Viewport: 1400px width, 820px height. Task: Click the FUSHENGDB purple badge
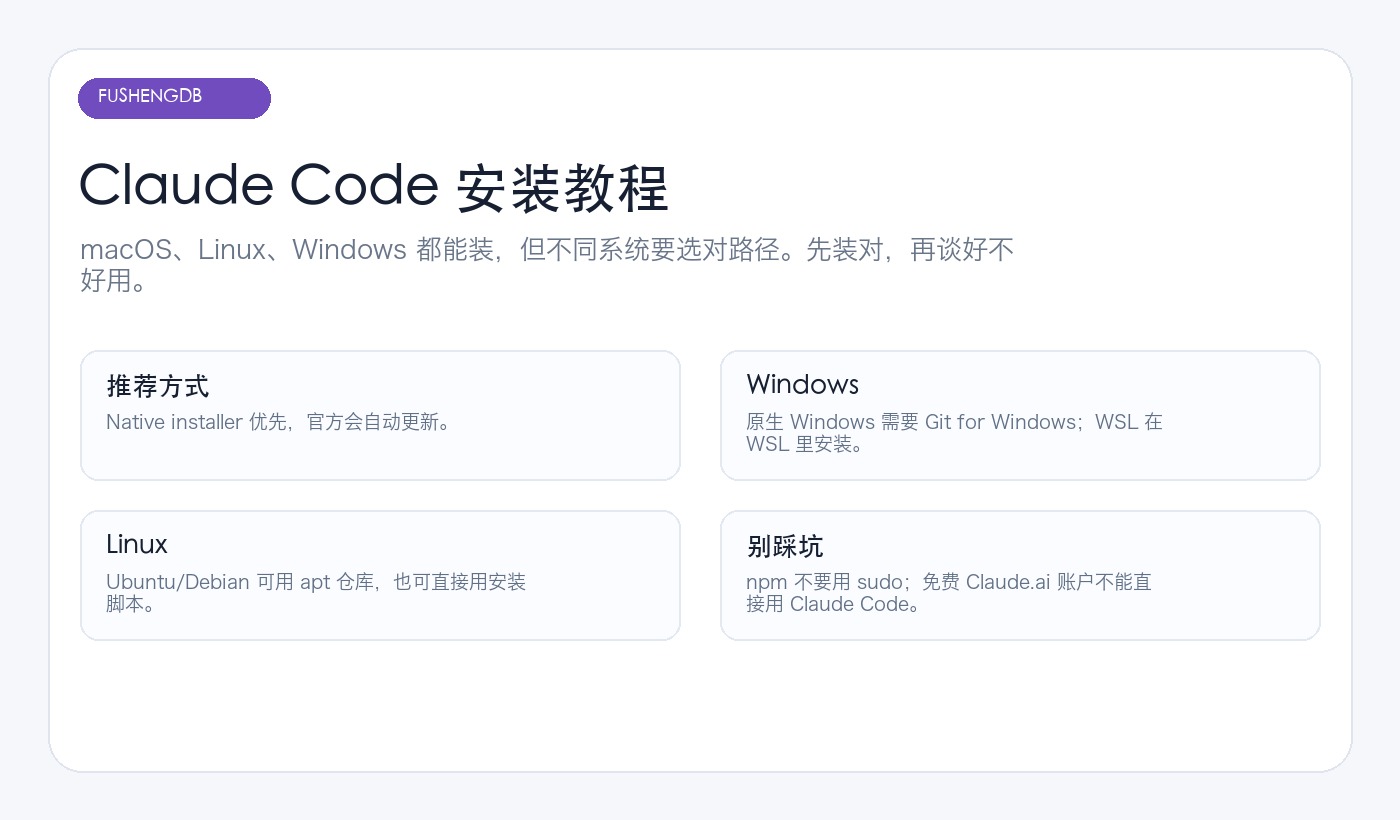[x=174, y=98]
